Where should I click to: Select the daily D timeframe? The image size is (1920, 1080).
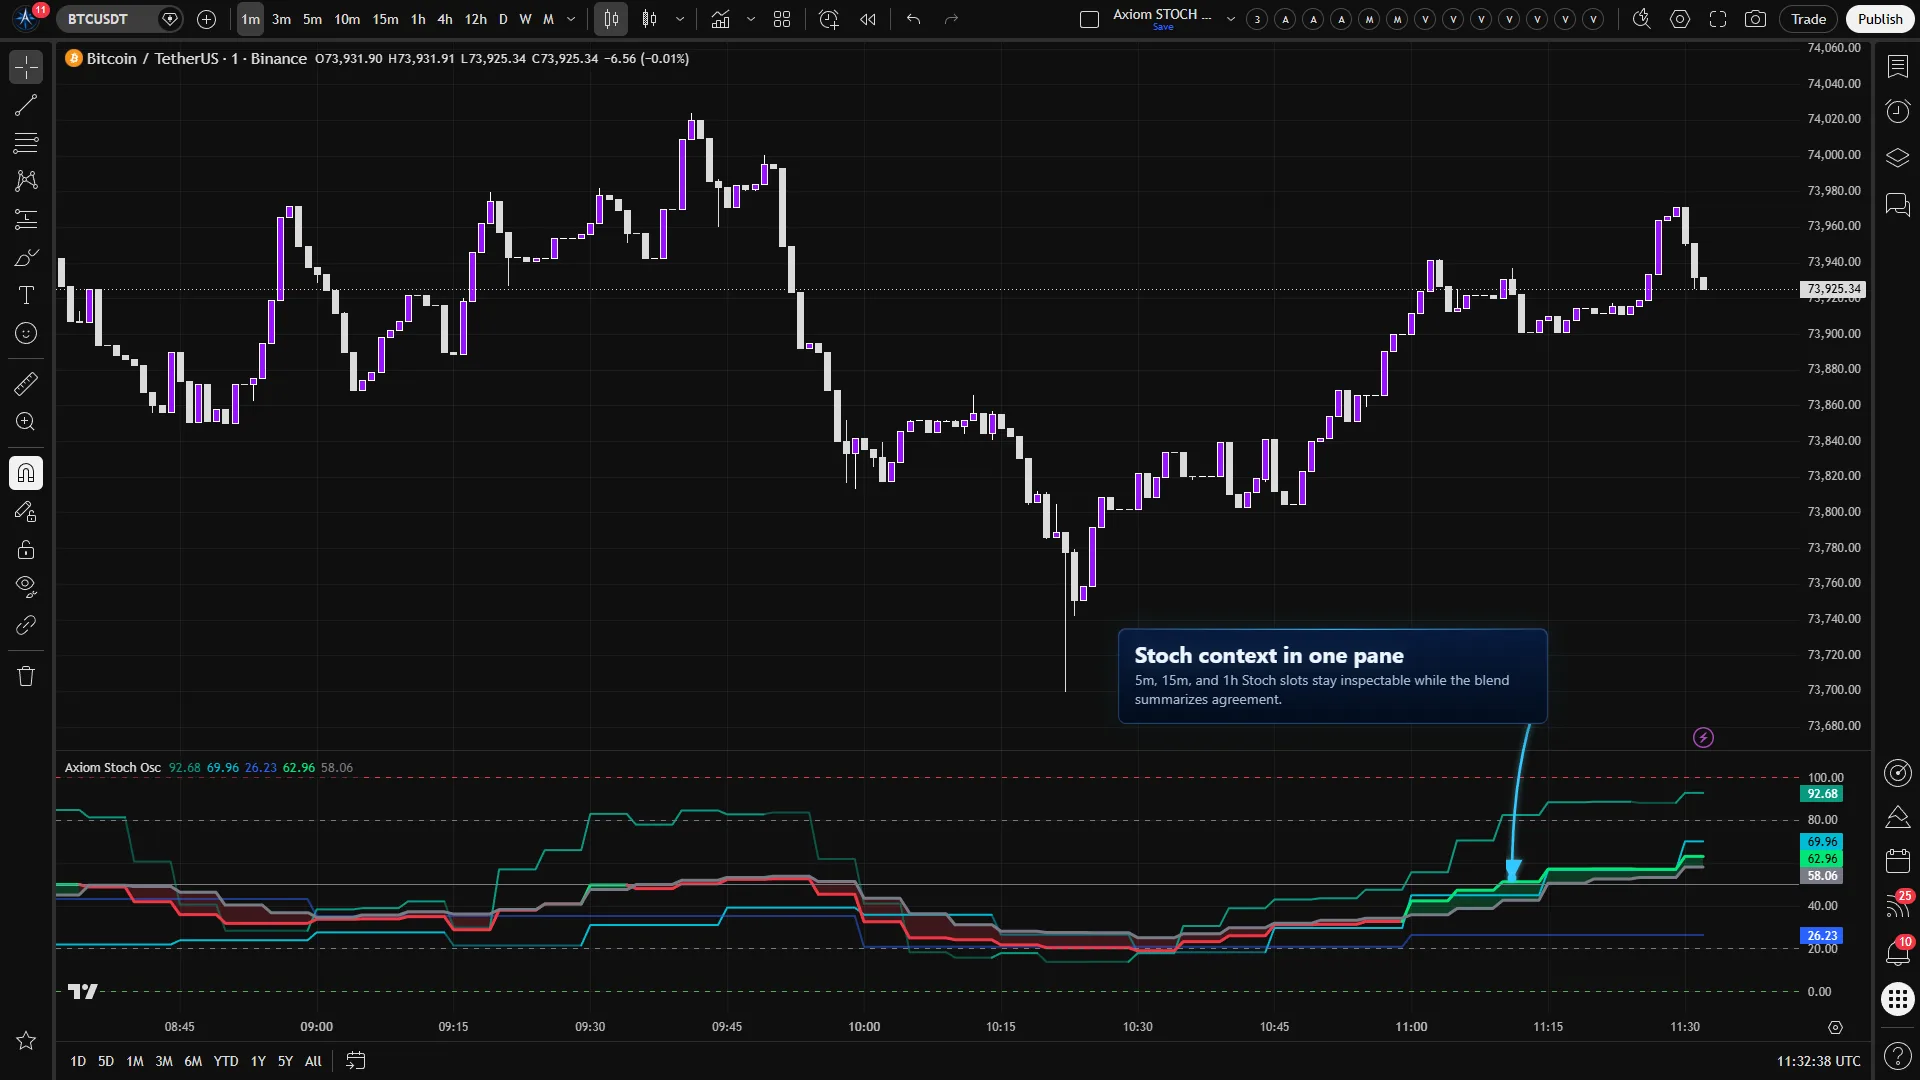[x=503, y=19]
